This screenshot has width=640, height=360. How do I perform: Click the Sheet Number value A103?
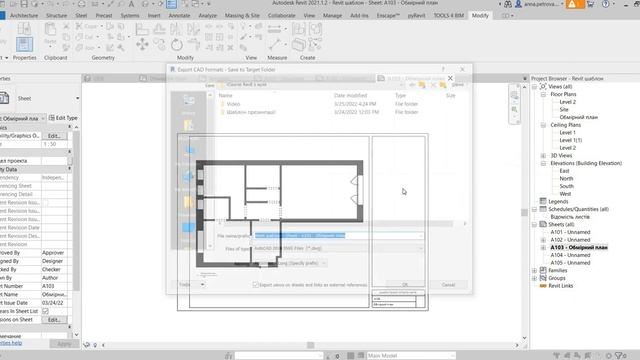[x=54, y=286]
